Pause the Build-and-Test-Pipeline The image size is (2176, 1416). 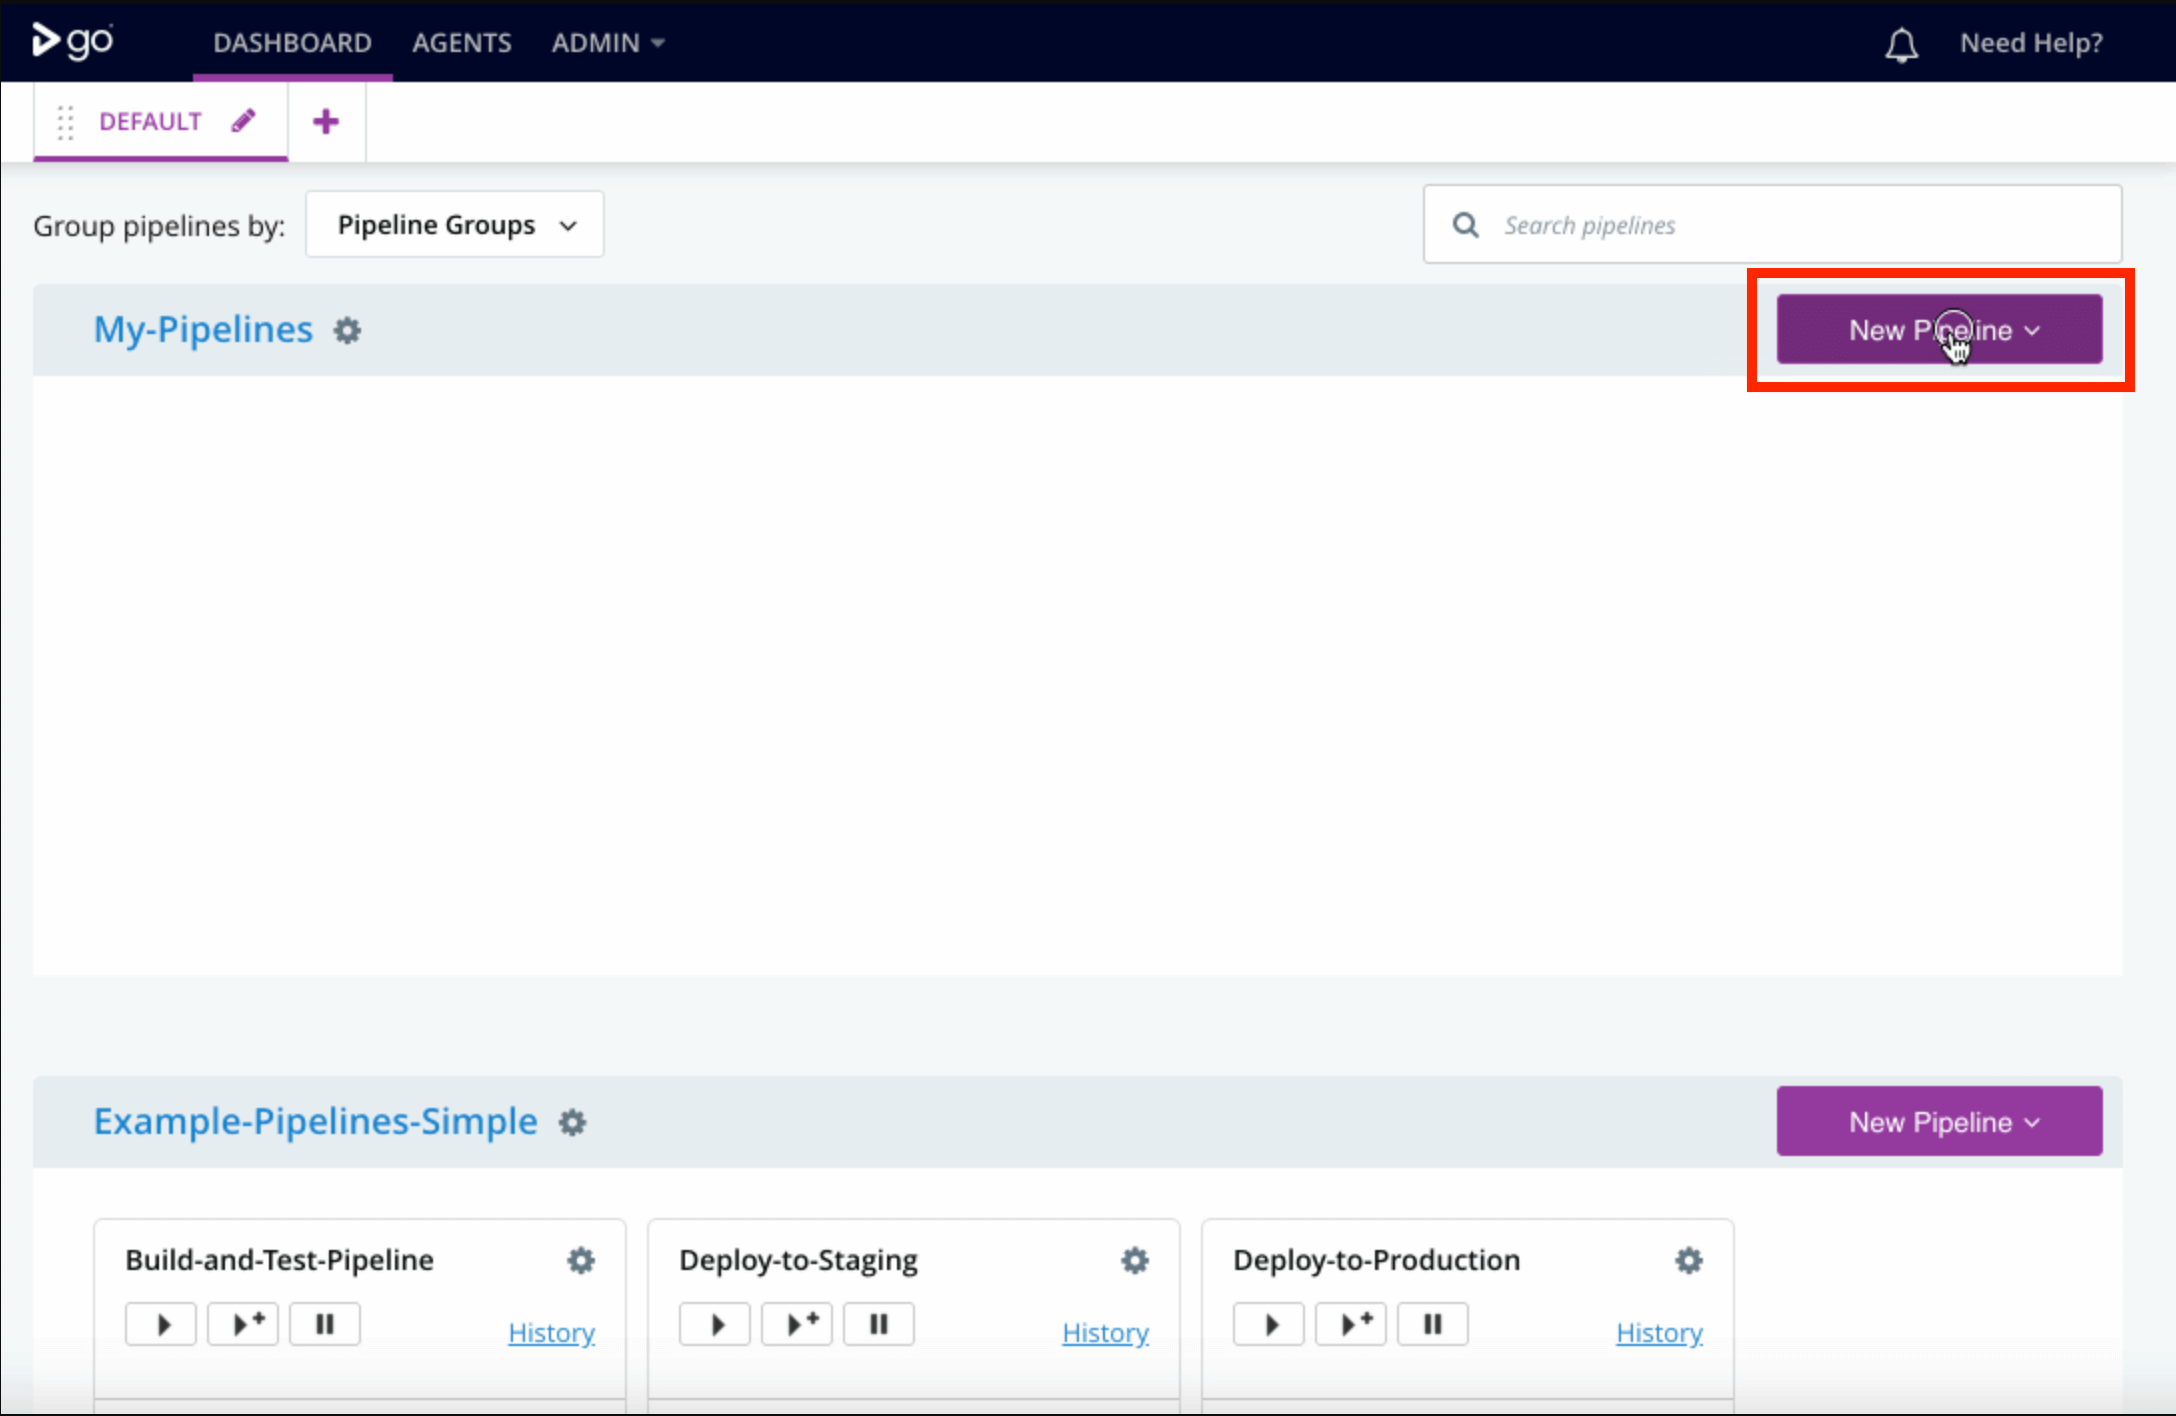[x=324, y=1324]
